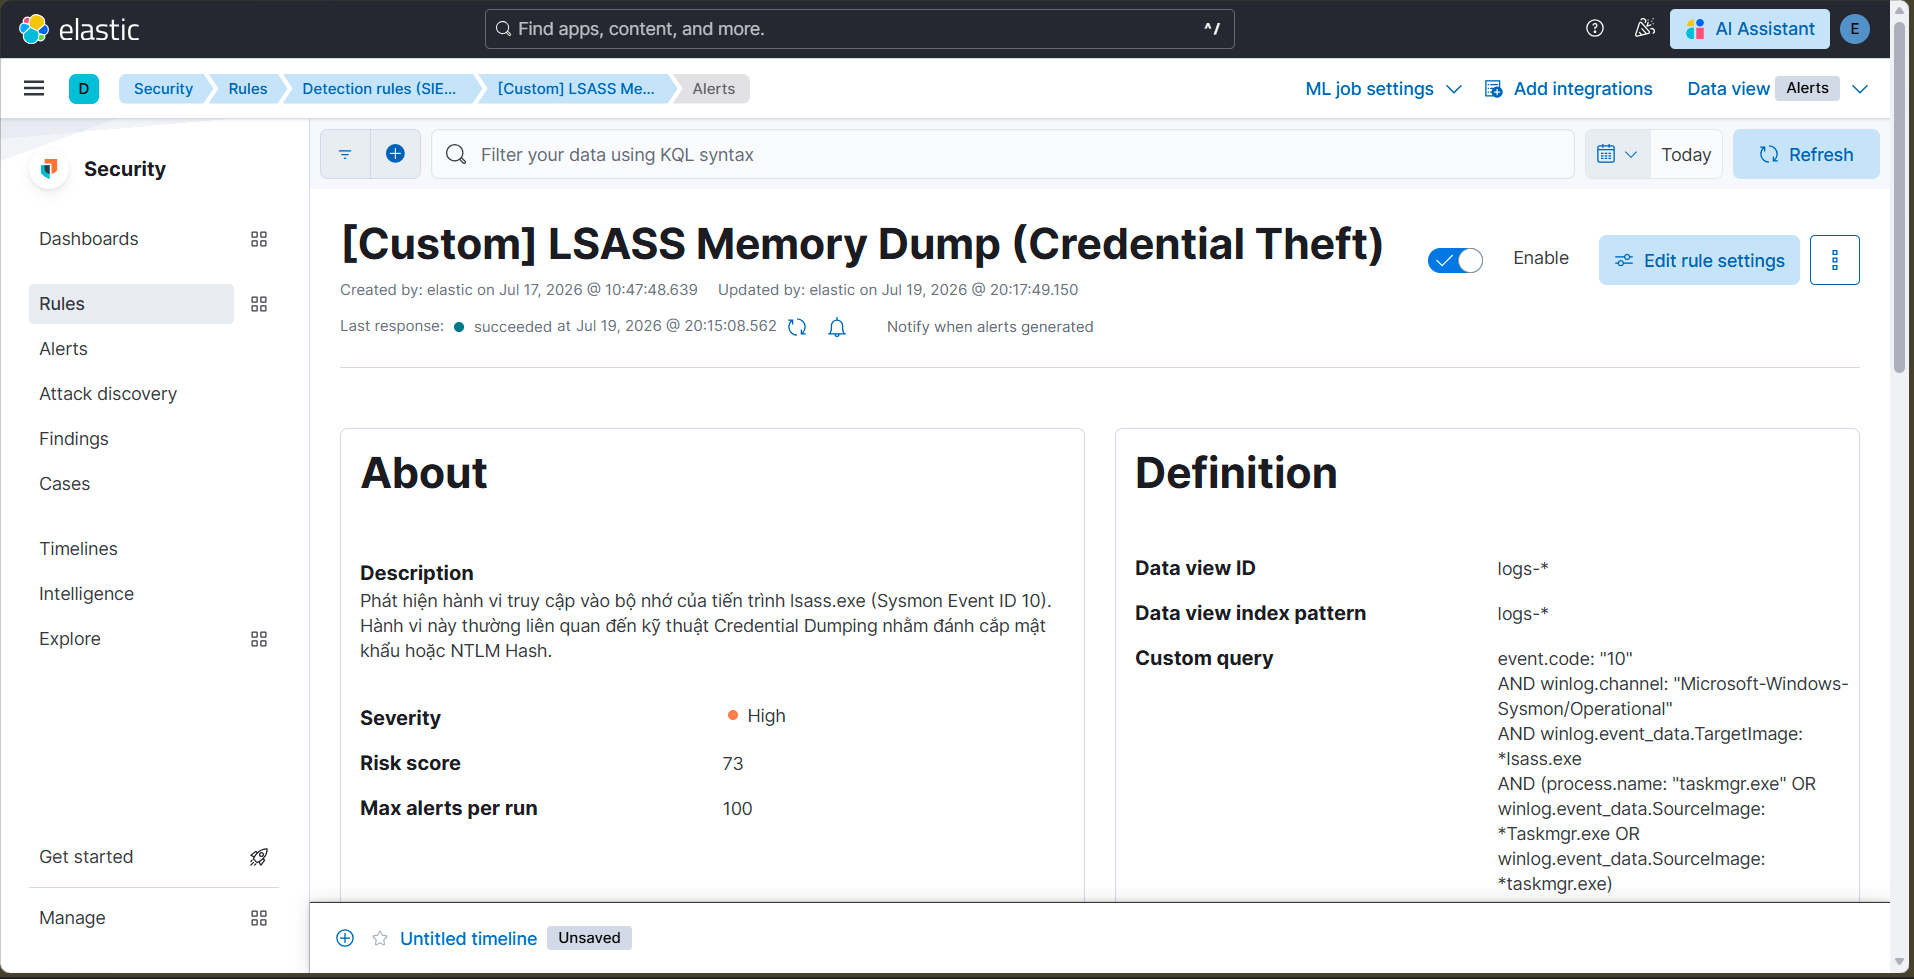Open Cases in side navigation

(64, 484)
